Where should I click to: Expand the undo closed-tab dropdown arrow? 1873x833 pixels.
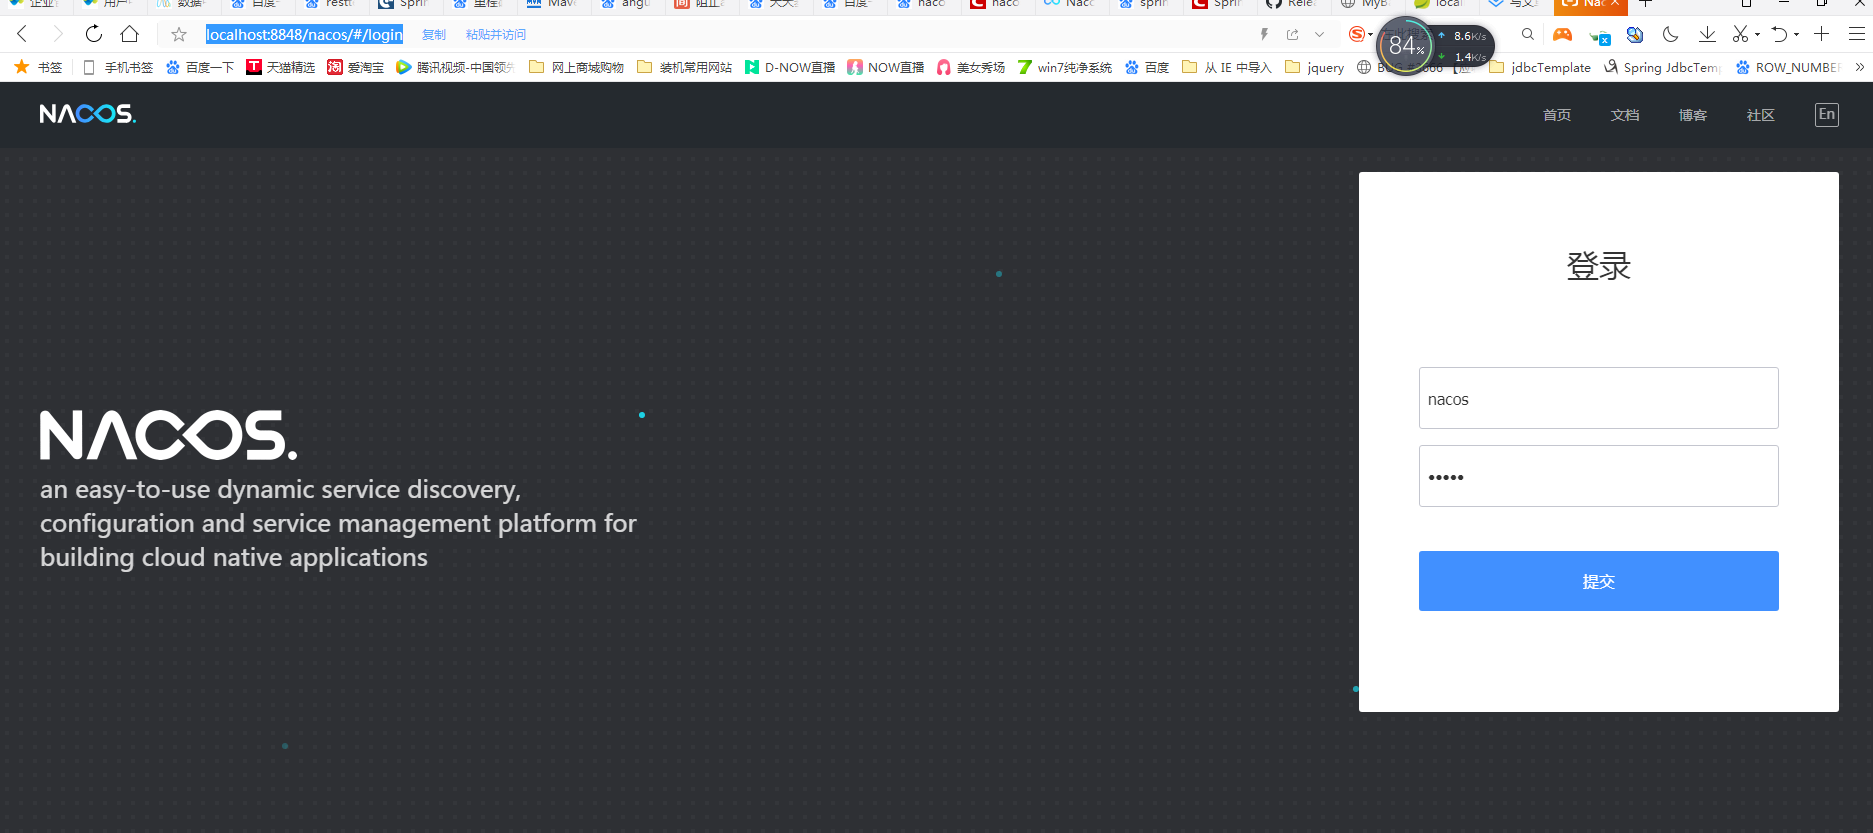tap(1796, 35)
